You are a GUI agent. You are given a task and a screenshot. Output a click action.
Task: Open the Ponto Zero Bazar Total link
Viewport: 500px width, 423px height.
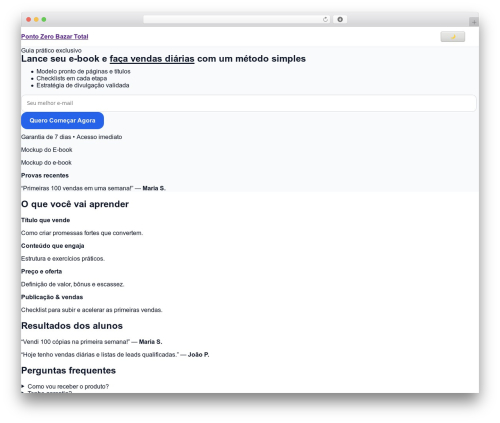coord(55,37)
